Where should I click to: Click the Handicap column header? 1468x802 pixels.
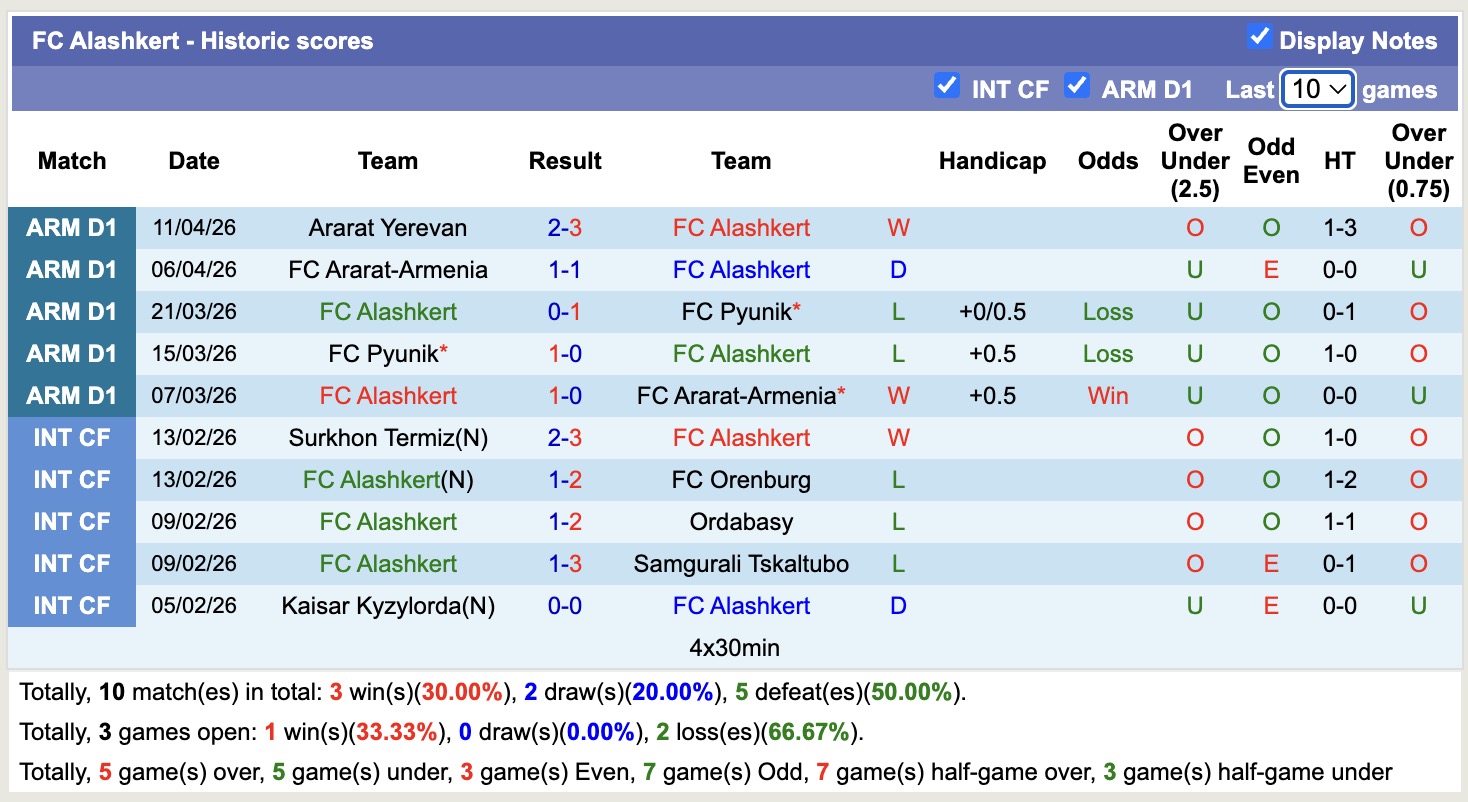pos(992,160)
